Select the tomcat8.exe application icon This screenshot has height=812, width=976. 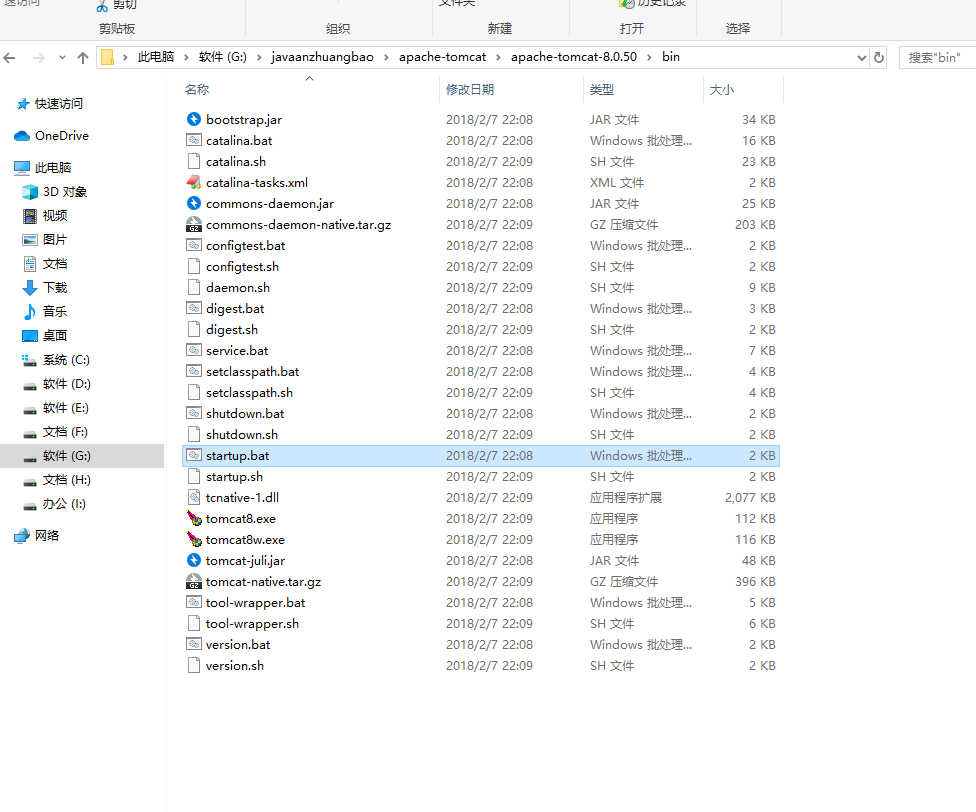(194, 519)
